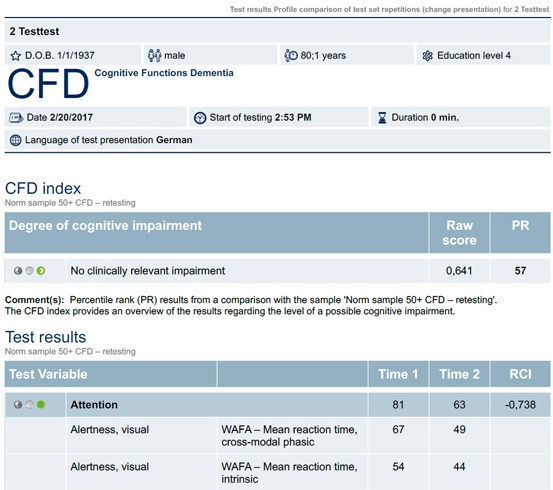Screen dimensions: 553x490
Task: Click the globe icon beside Language of test presentation
Action: click(16, 140)
